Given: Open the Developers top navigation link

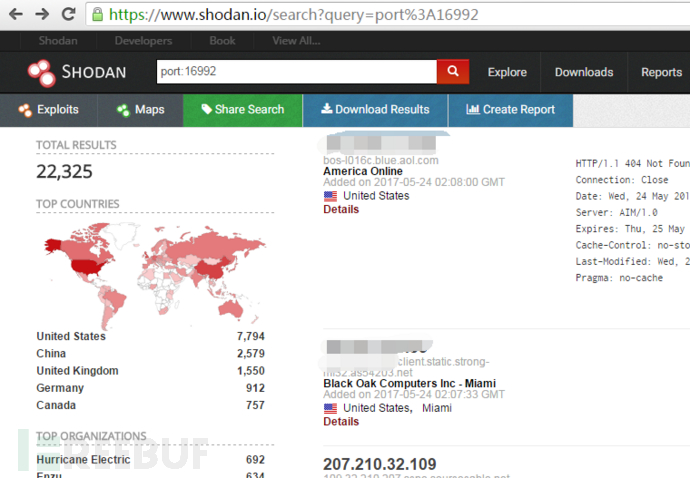Looking at the screenshot, I should tap(143, 41).
